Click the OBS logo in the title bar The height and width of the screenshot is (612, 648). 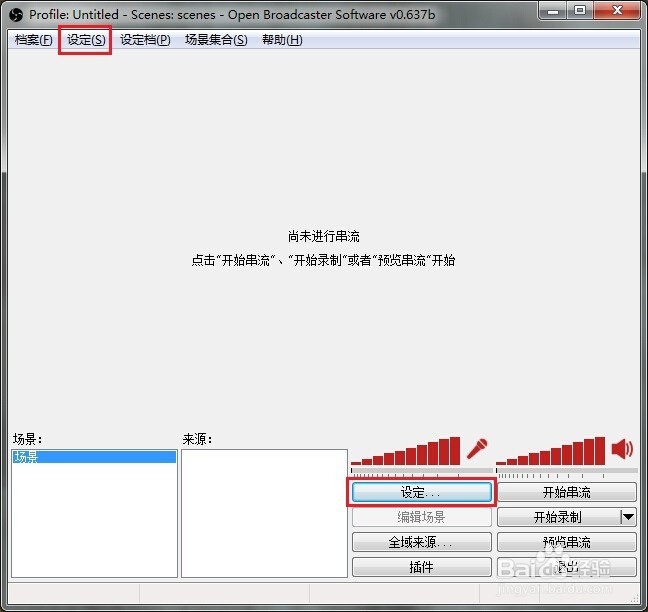click(16, 15)
